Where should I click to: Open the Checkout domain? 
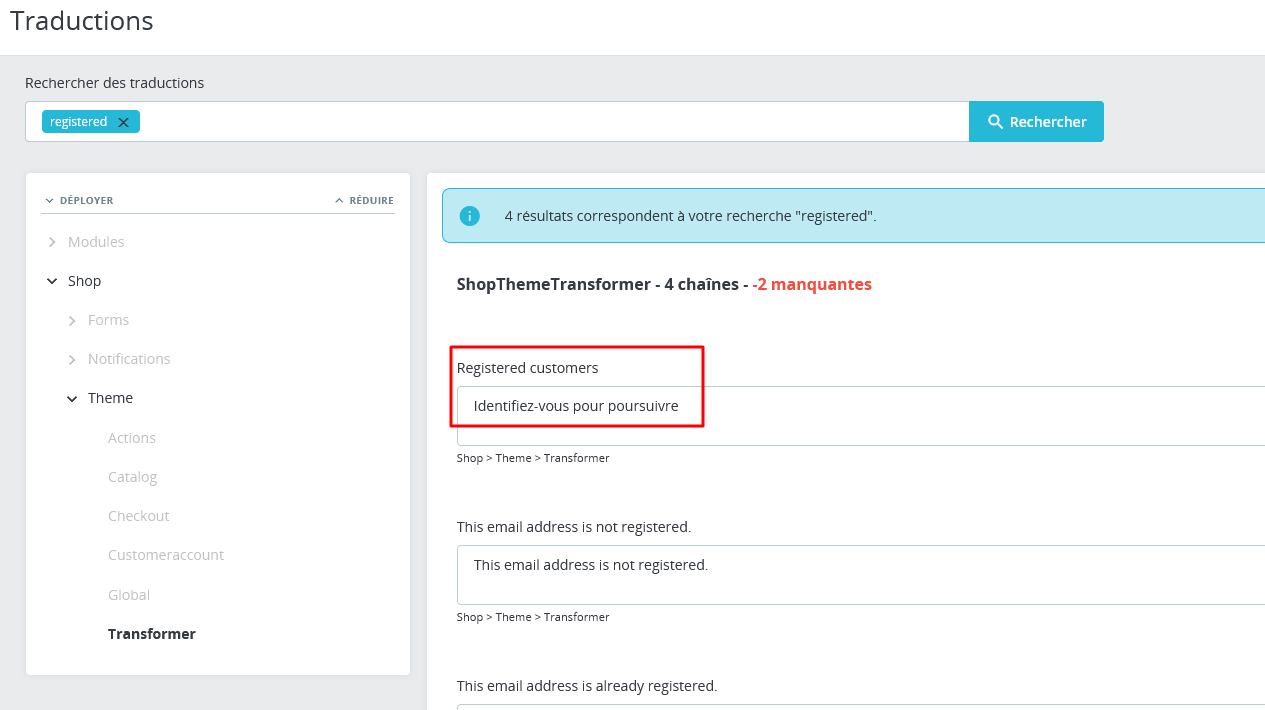click(x=139, y=516)
